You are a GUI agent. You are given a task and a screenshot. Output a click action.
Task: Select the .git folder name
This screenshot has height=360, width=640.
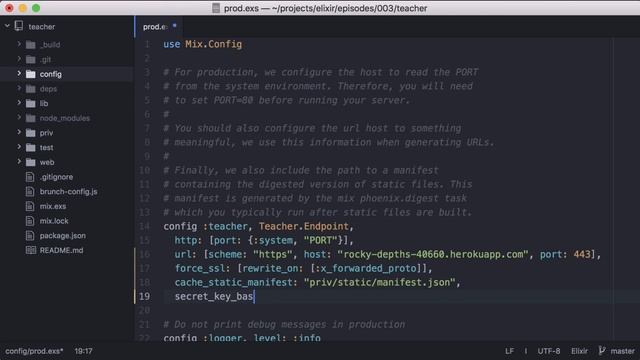[x=45, y=59]
